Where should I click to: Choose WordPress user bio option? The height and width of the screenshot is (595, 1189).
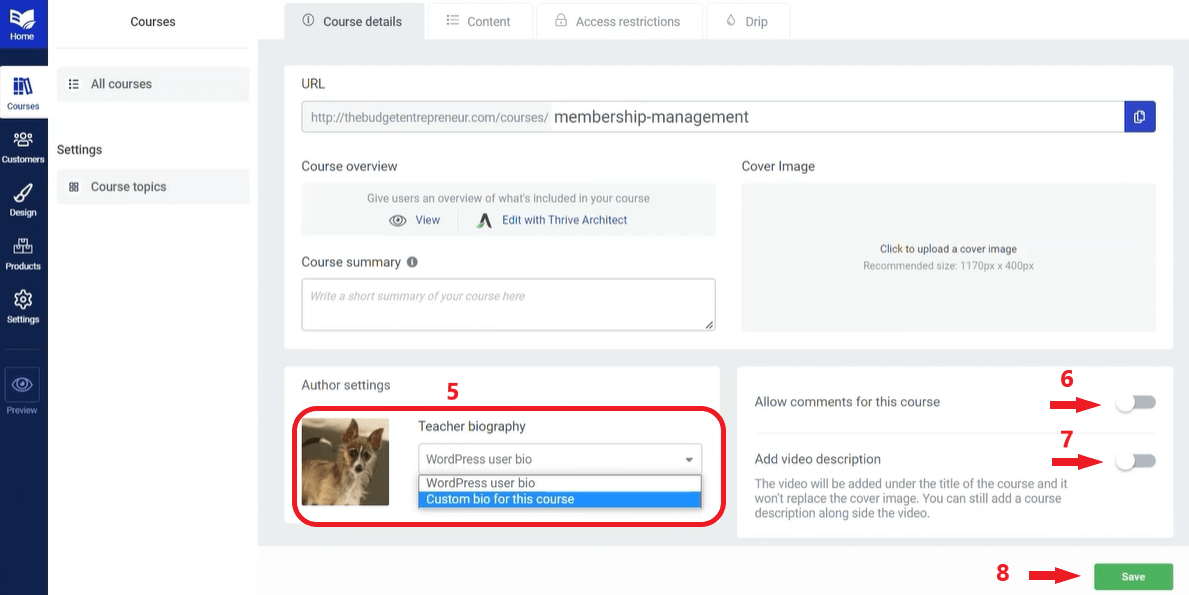click(x=560, y=483)
